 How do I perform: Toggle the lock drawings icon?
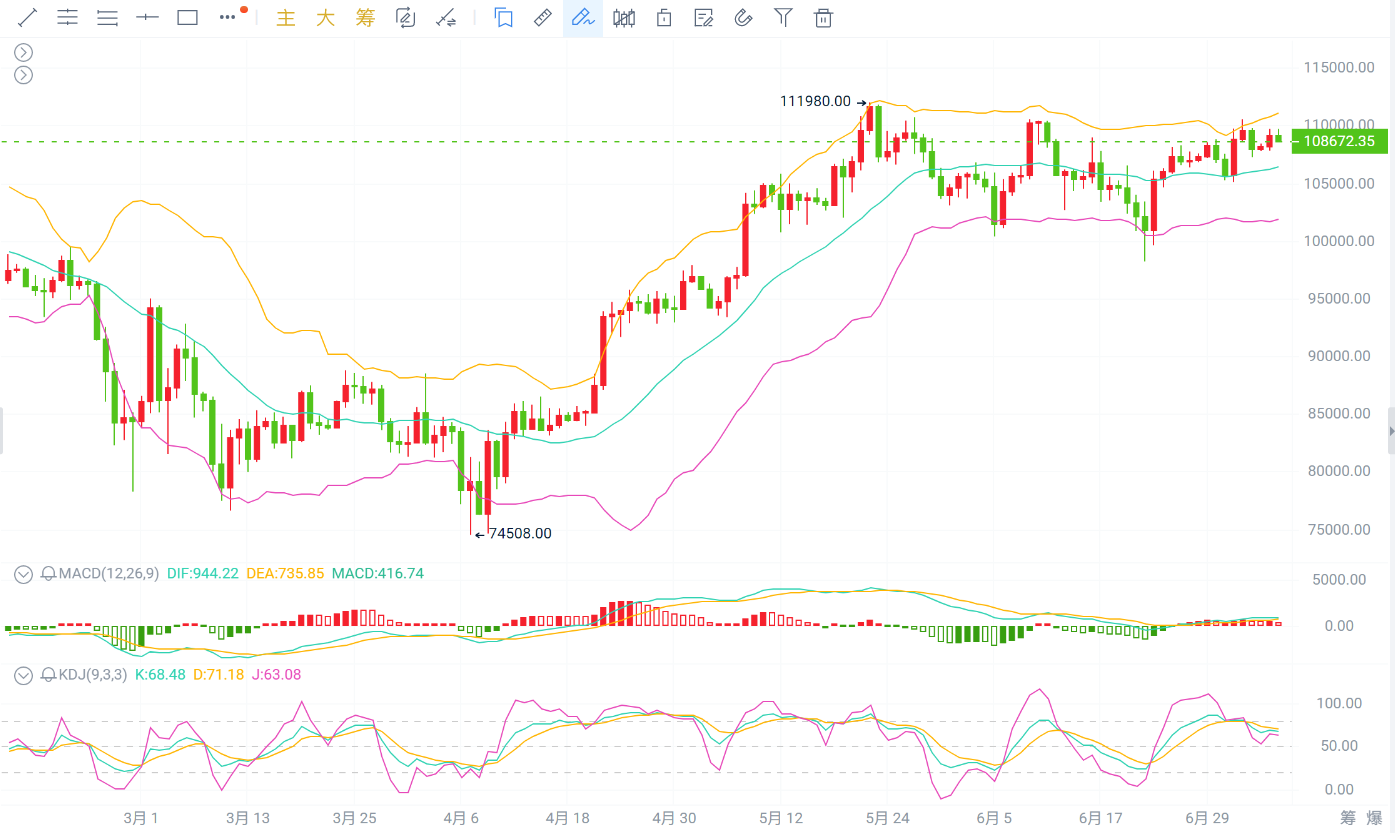663,17
